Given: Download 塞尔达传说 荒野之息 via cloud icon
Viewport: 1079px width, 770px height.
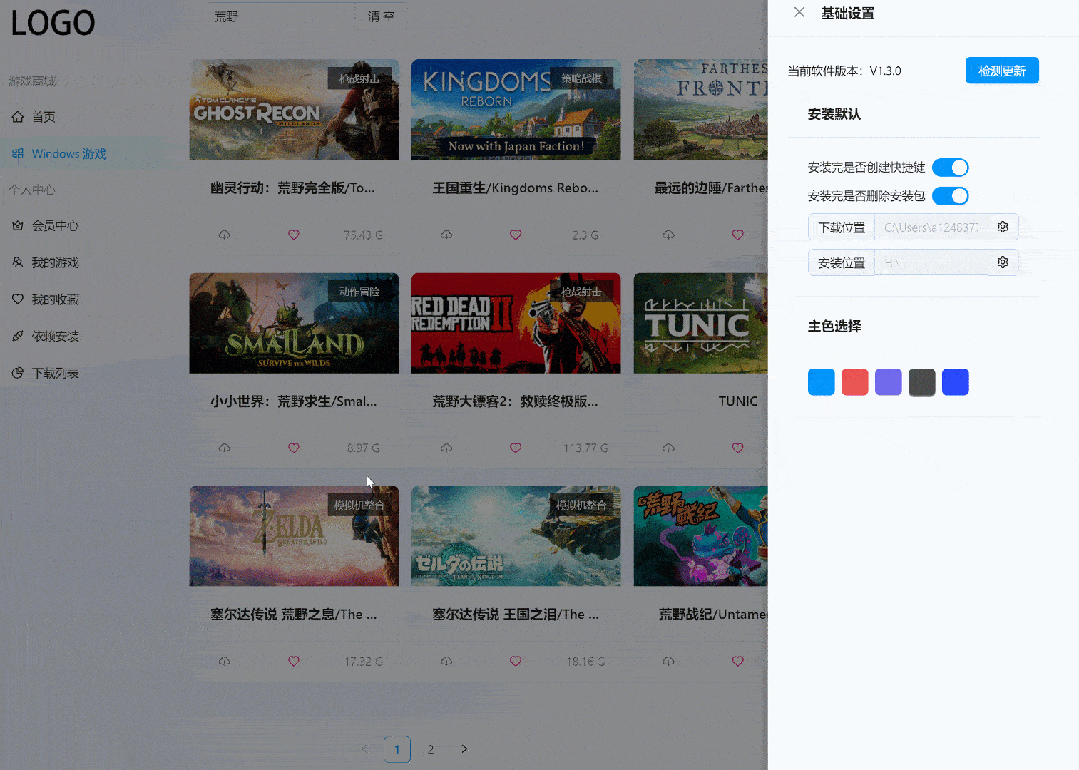Looking at the screenshot, I should coord(224,661).
